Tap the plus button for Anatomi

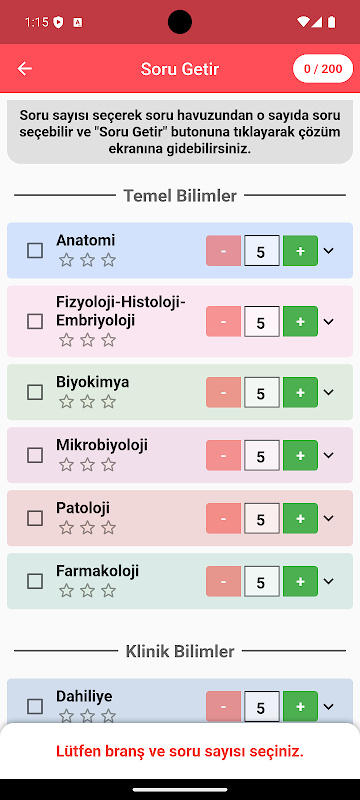tap(300, 251)
